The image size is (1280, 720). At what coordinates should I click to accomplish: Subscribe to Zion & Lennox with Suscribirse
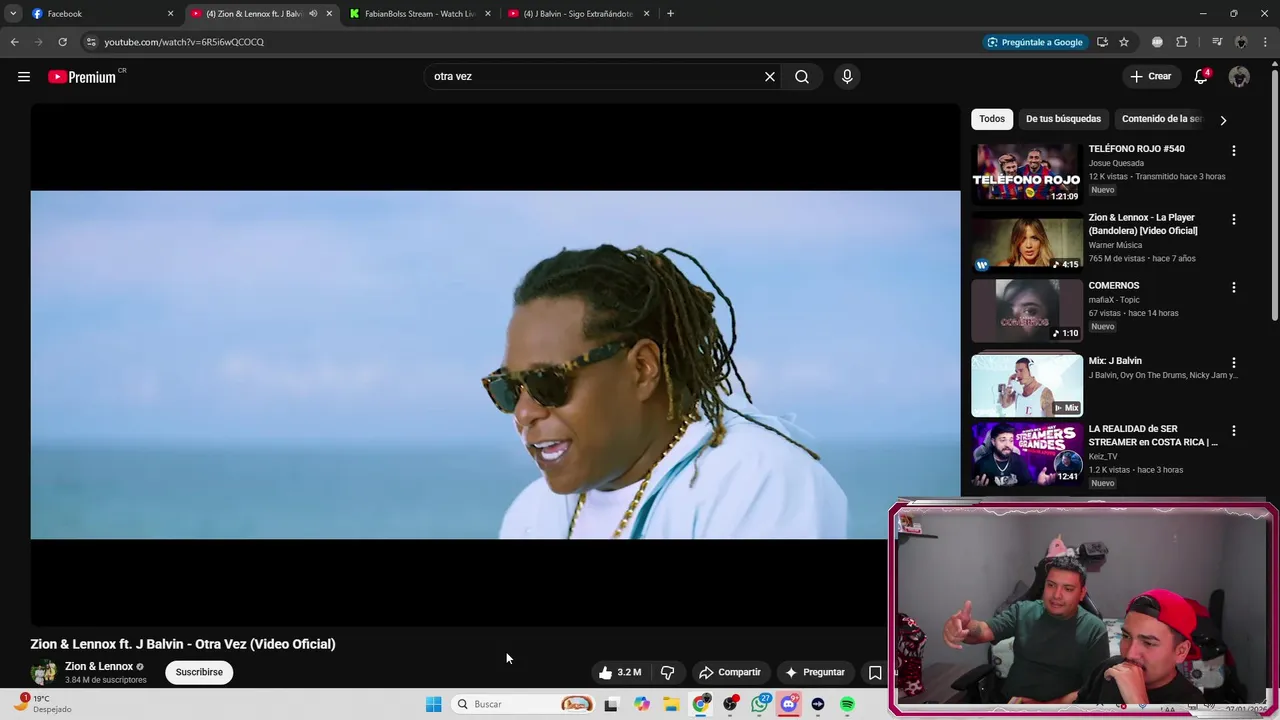tap(199, 672)
